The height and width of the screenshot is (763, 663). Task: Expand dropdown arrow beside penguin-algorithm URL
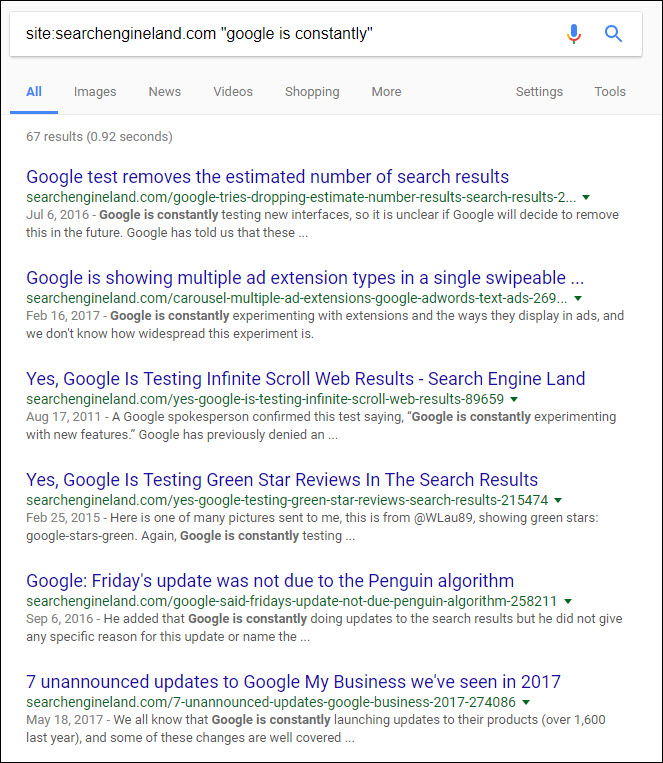pos(567,602)
